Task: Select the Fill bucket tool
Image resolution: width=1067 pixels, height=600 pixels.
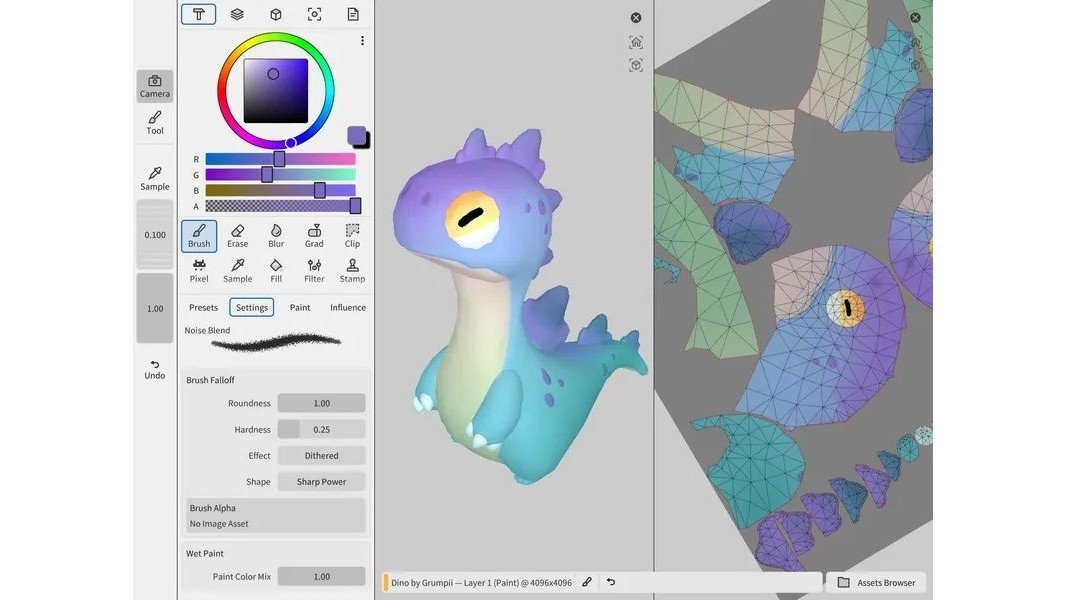Action: pyautogui.click(x=276, y=271)
